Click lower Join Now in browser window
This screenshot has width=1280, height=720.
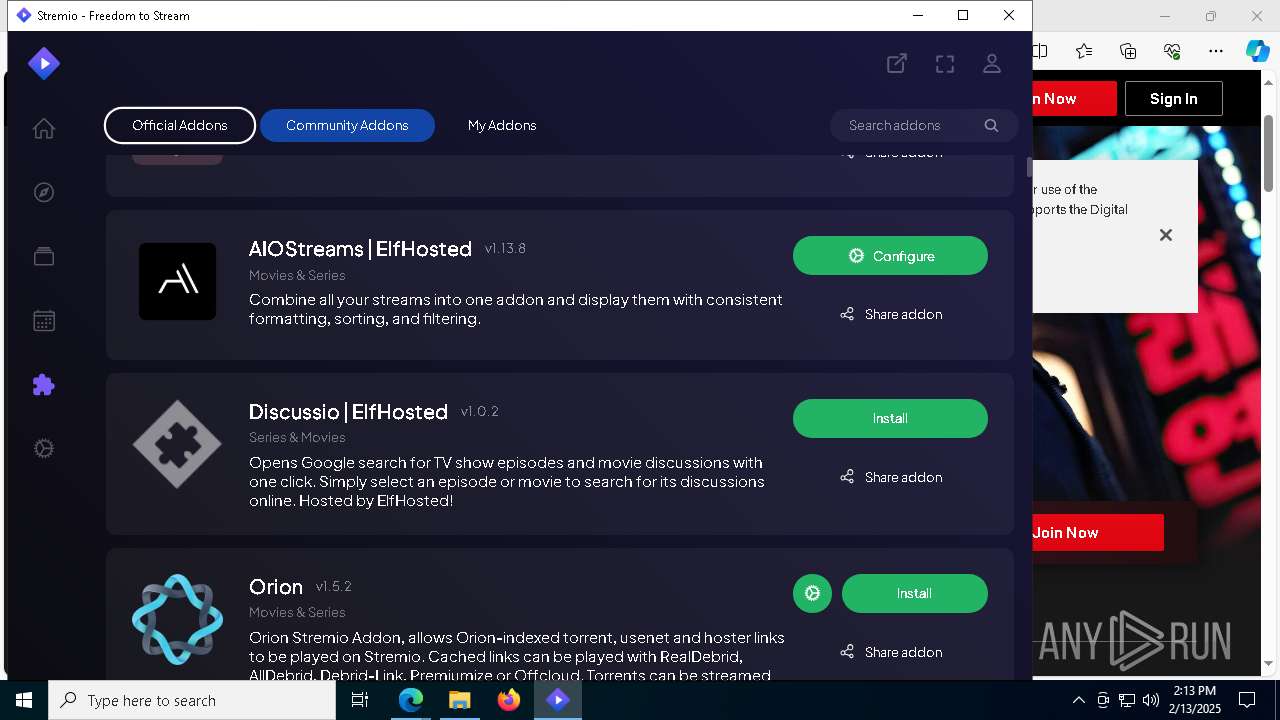coord(1098,532)
